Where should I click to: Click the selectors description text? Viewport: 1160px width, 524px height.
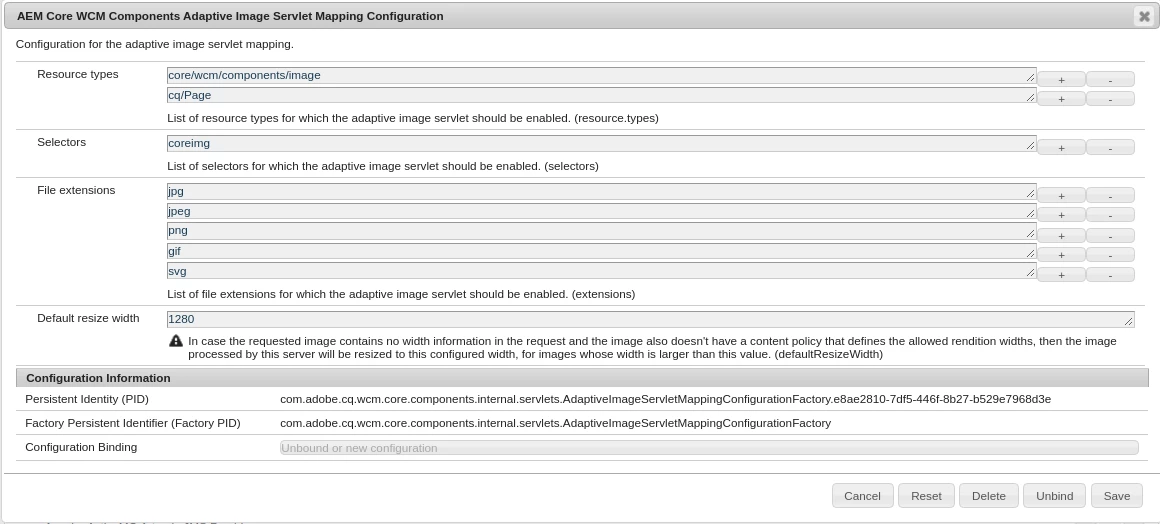[383, 167]
